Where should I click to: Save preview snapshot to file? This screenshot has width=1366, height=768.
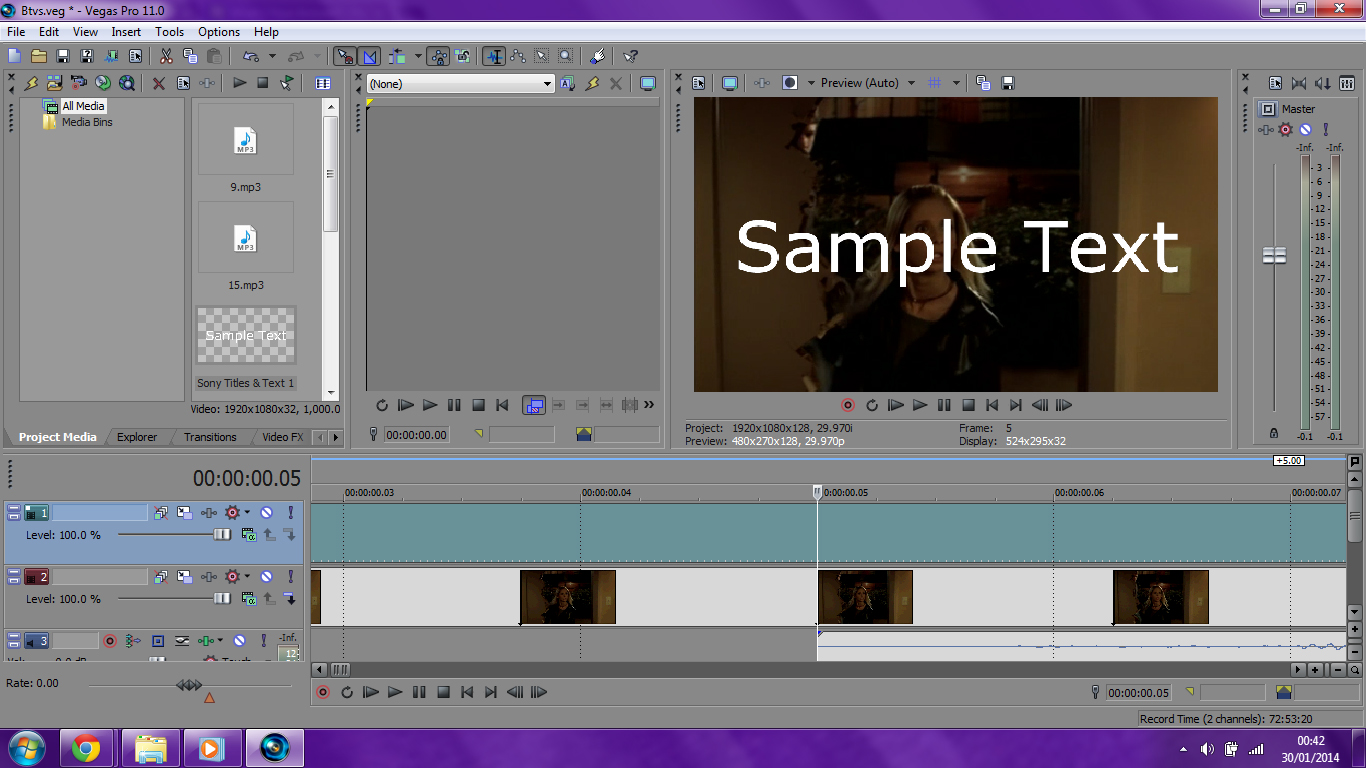pyautogui.click(x=1008, y=83)
